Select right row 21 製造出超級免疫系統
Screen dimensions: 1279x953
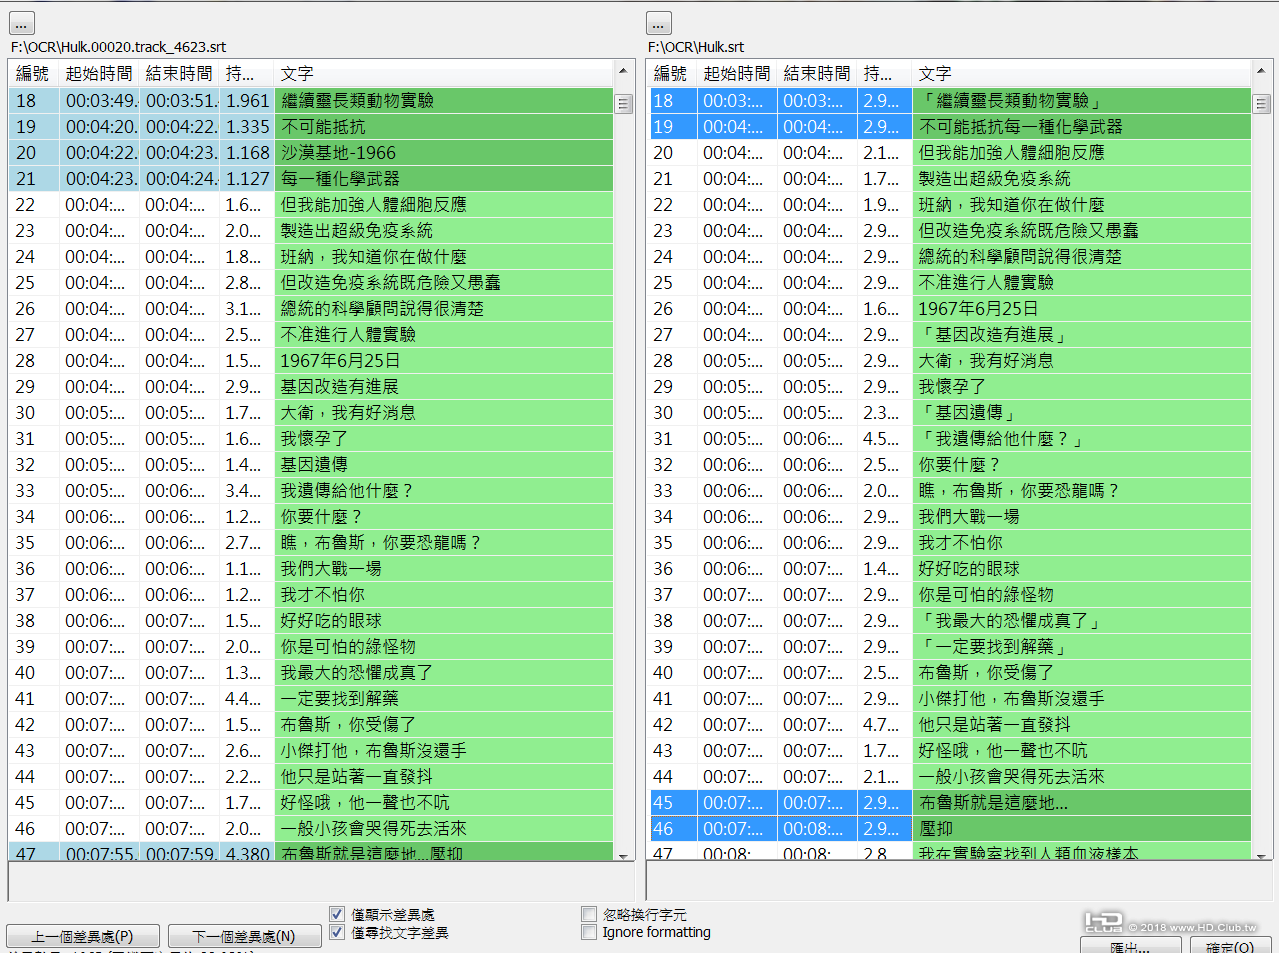[x=949, y=178]
